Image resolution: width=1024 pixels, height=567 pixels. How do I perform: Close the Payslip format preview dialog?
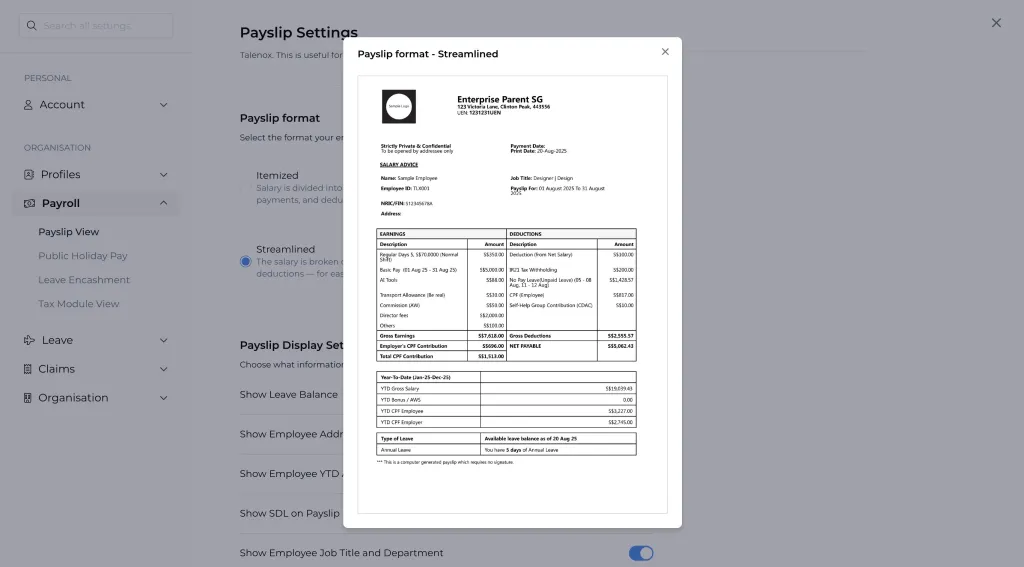coord(665,52)
